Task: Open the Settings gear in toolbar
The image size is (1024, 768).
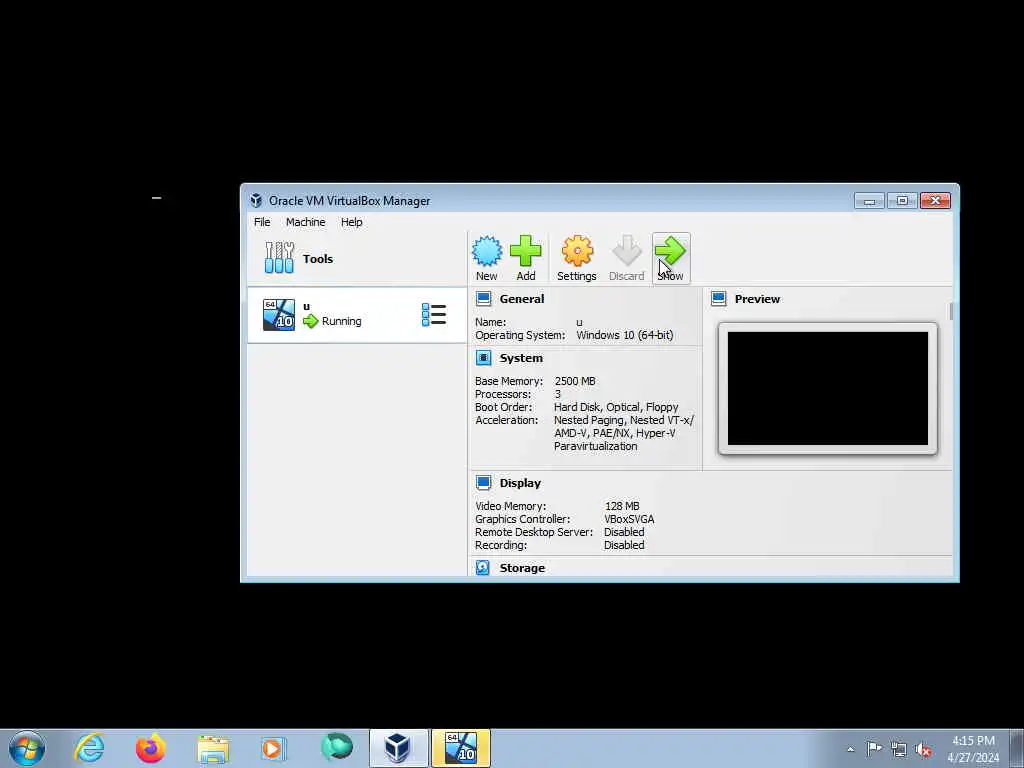Action: coord(577,258)
